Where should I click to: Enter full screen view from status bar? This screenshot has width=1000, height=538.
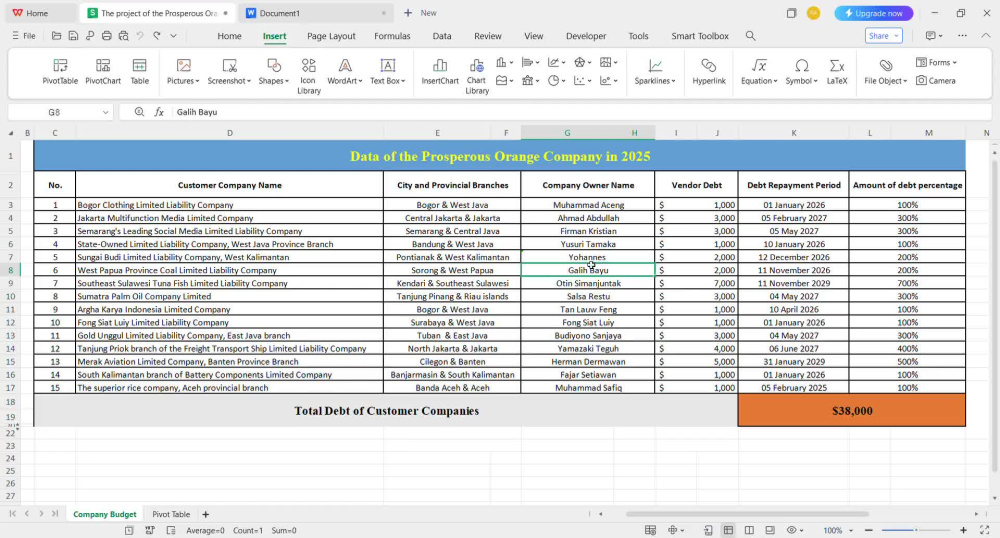point(984,530)
